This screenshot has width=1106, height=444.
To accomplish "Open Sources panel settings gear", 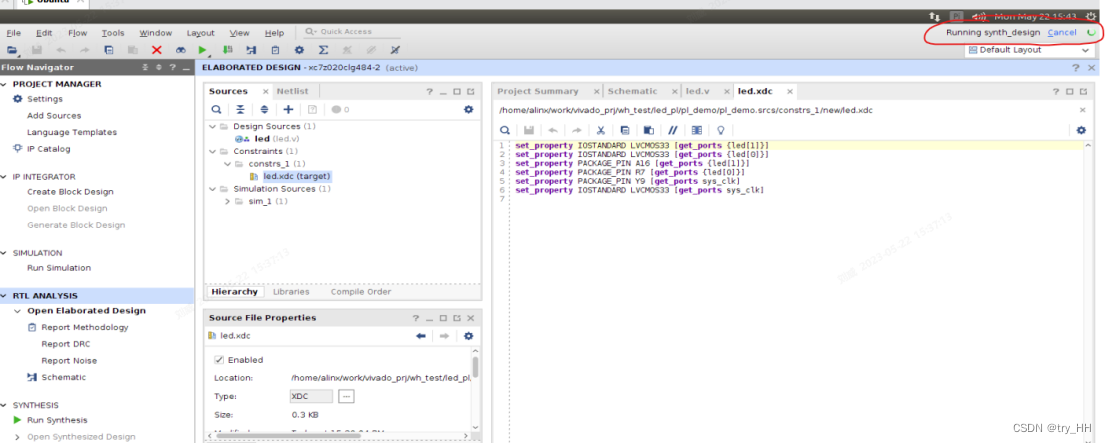I will 468,109.
